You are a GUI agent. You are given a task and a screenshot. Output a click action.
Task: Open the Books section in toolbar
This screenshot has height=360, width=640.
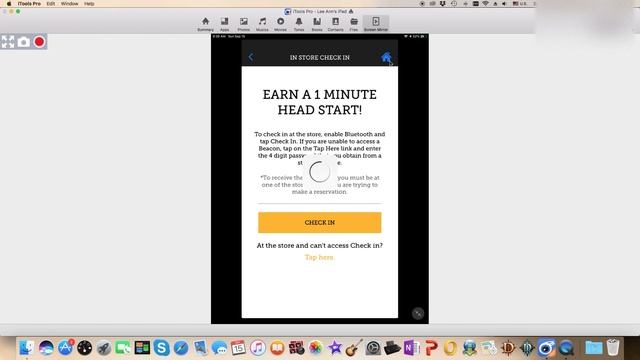coord(317,24)
